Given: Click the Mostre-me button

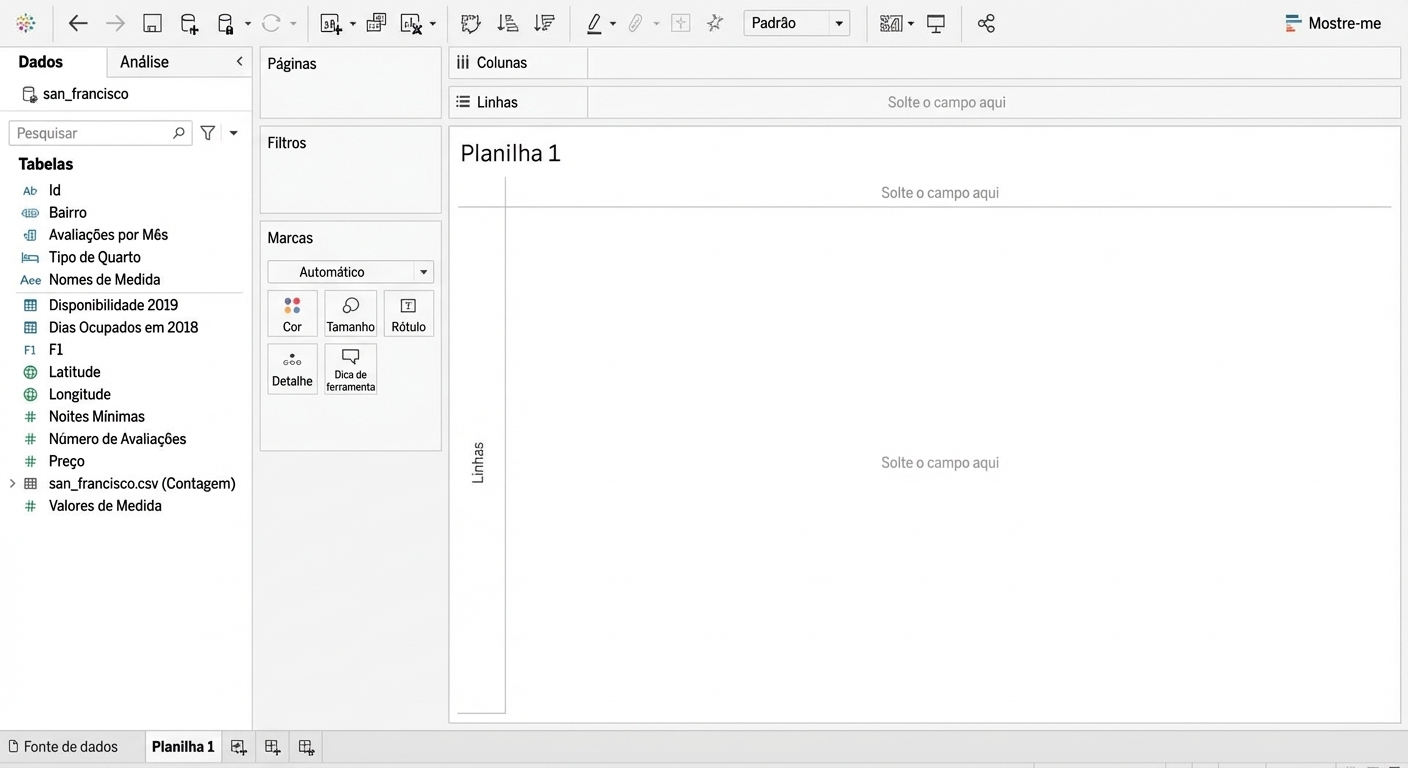Looking at the screenshot, I should point(1333,23).
